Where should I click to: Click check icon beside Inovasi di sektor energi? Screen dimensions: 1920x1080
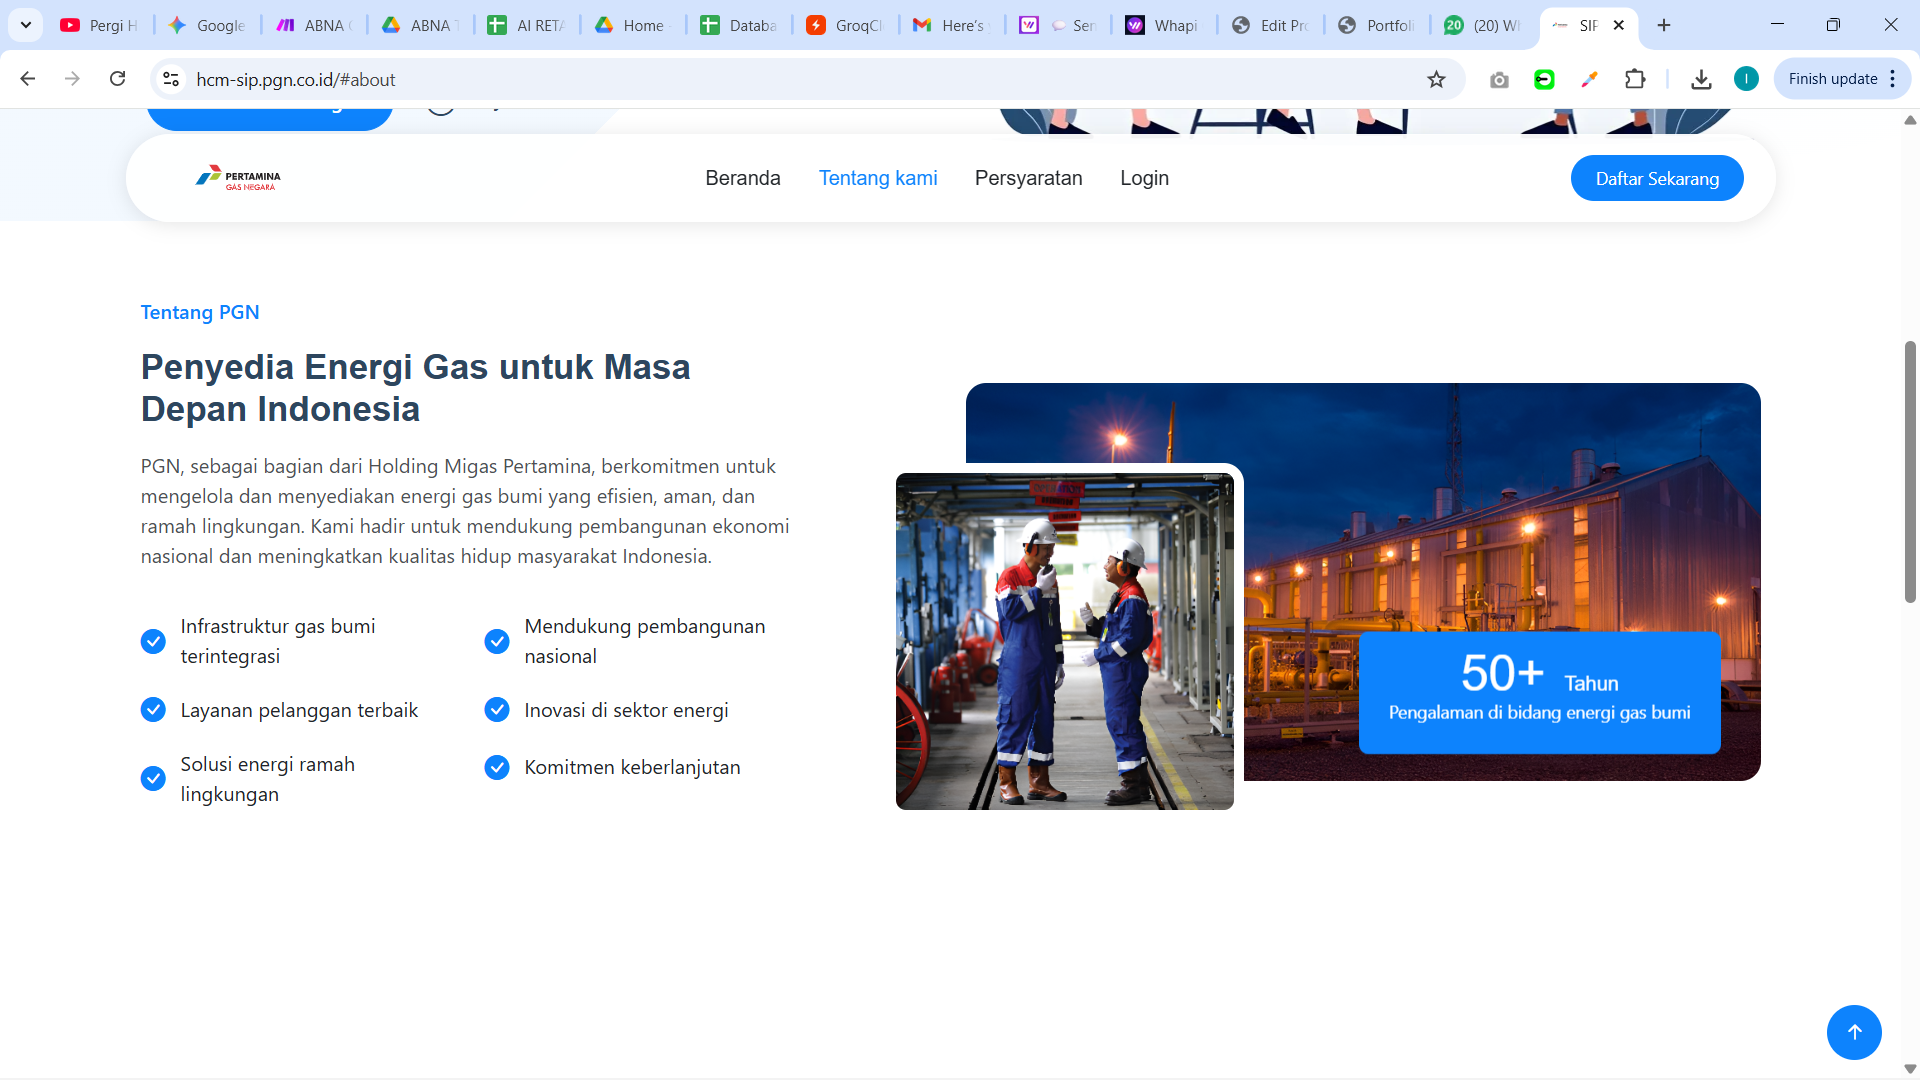pos(497,710)
